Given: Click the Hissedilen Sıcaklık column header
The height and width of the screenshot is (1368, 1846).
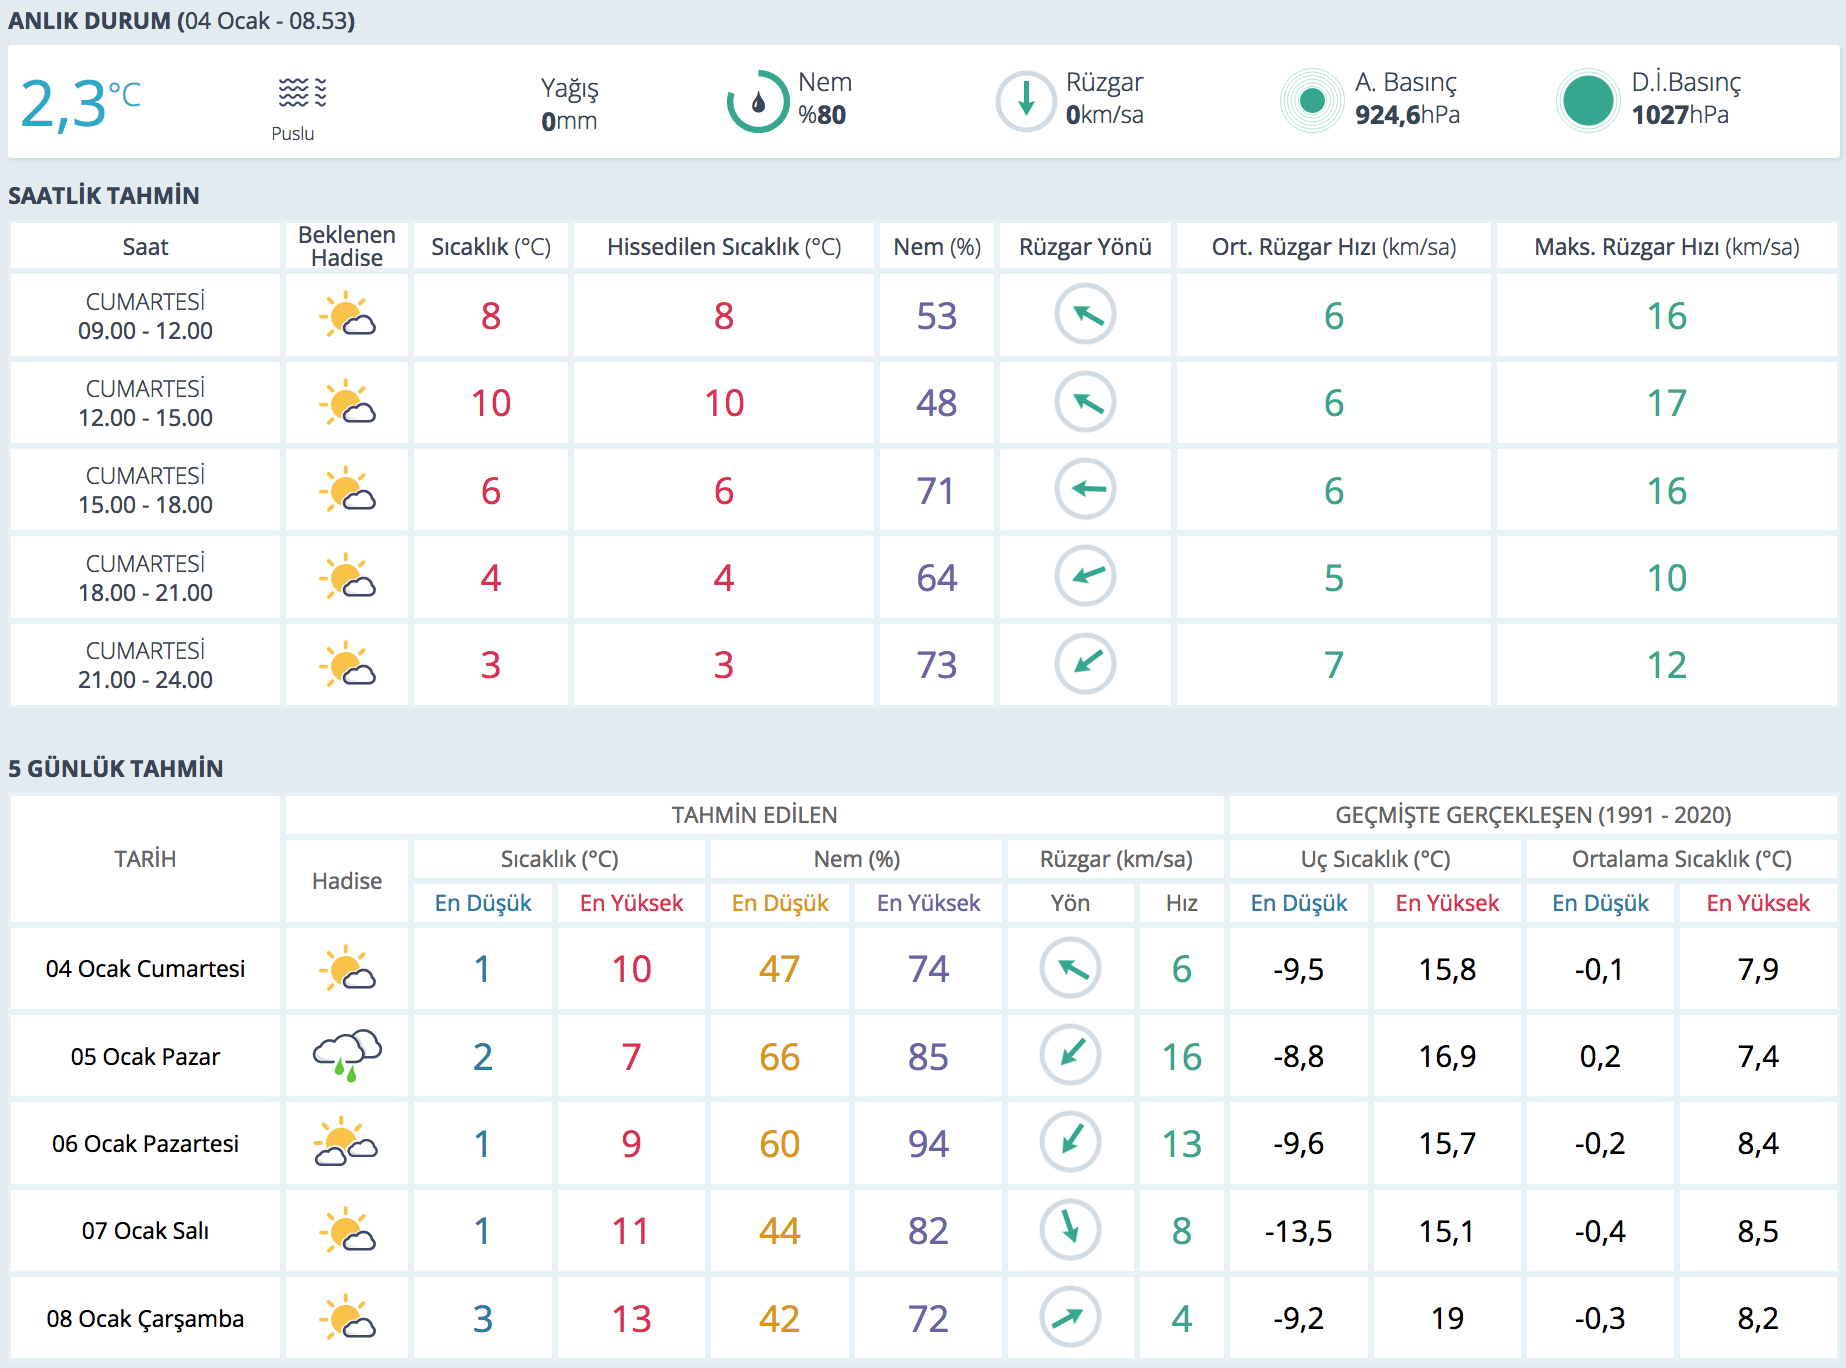Looking at the screenshot, I should tap(724, 247).
